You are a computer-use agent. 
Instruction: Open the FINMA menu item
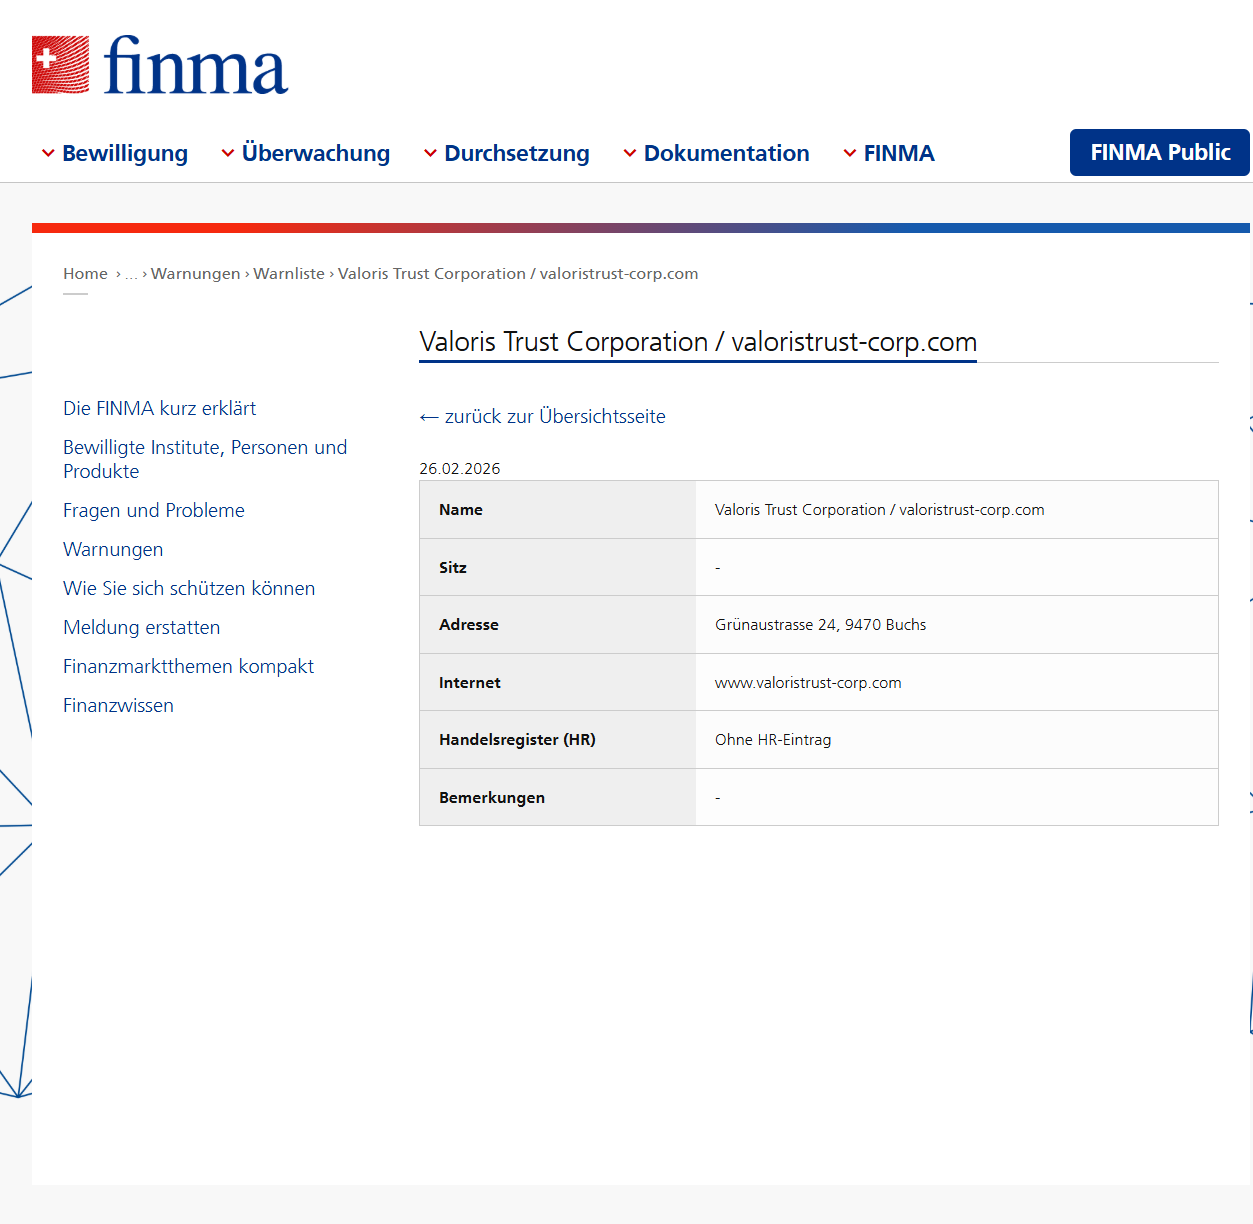(899, 153)
